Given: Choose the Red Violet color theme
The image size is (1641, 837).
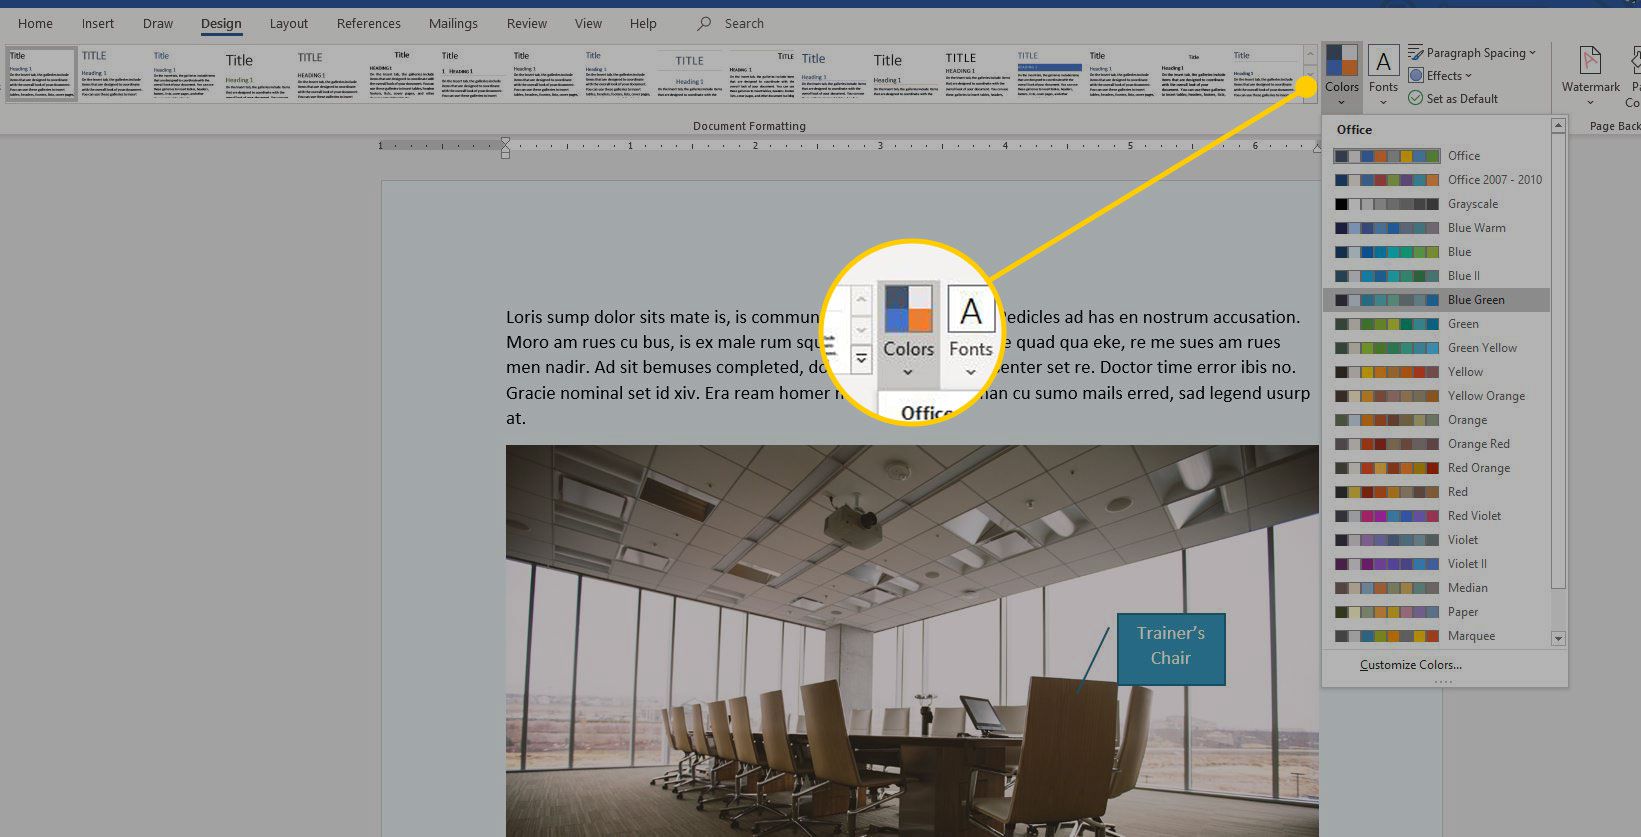Looking at the screenshot, I should [x=1436, y=516].
